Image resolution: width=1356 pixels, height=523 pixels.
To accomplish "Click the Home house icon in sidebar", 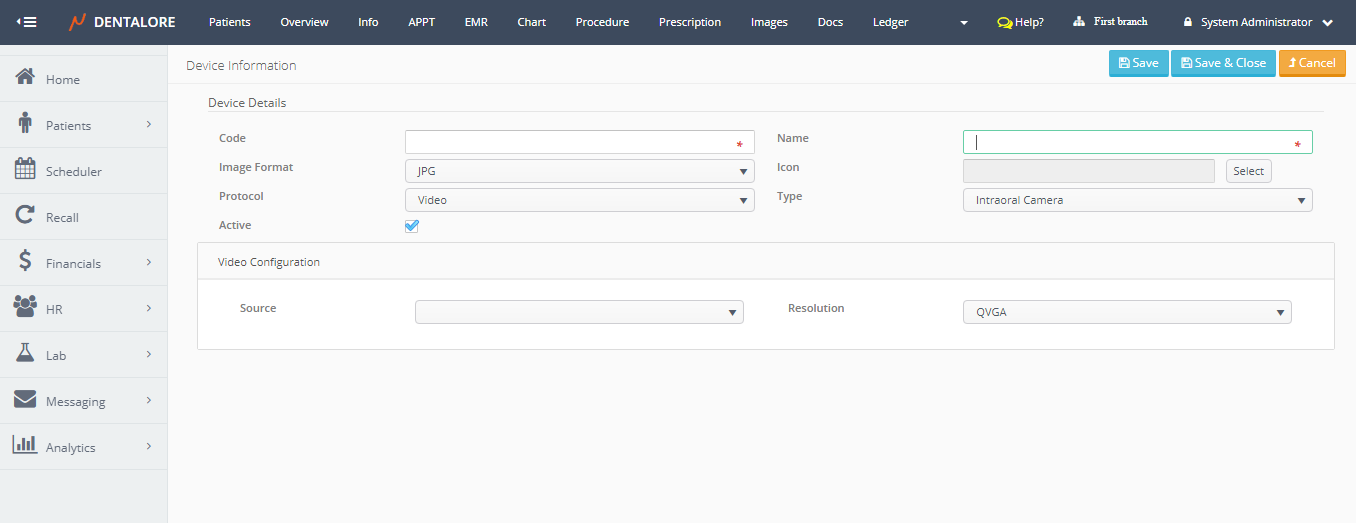I will pos(26,78).
